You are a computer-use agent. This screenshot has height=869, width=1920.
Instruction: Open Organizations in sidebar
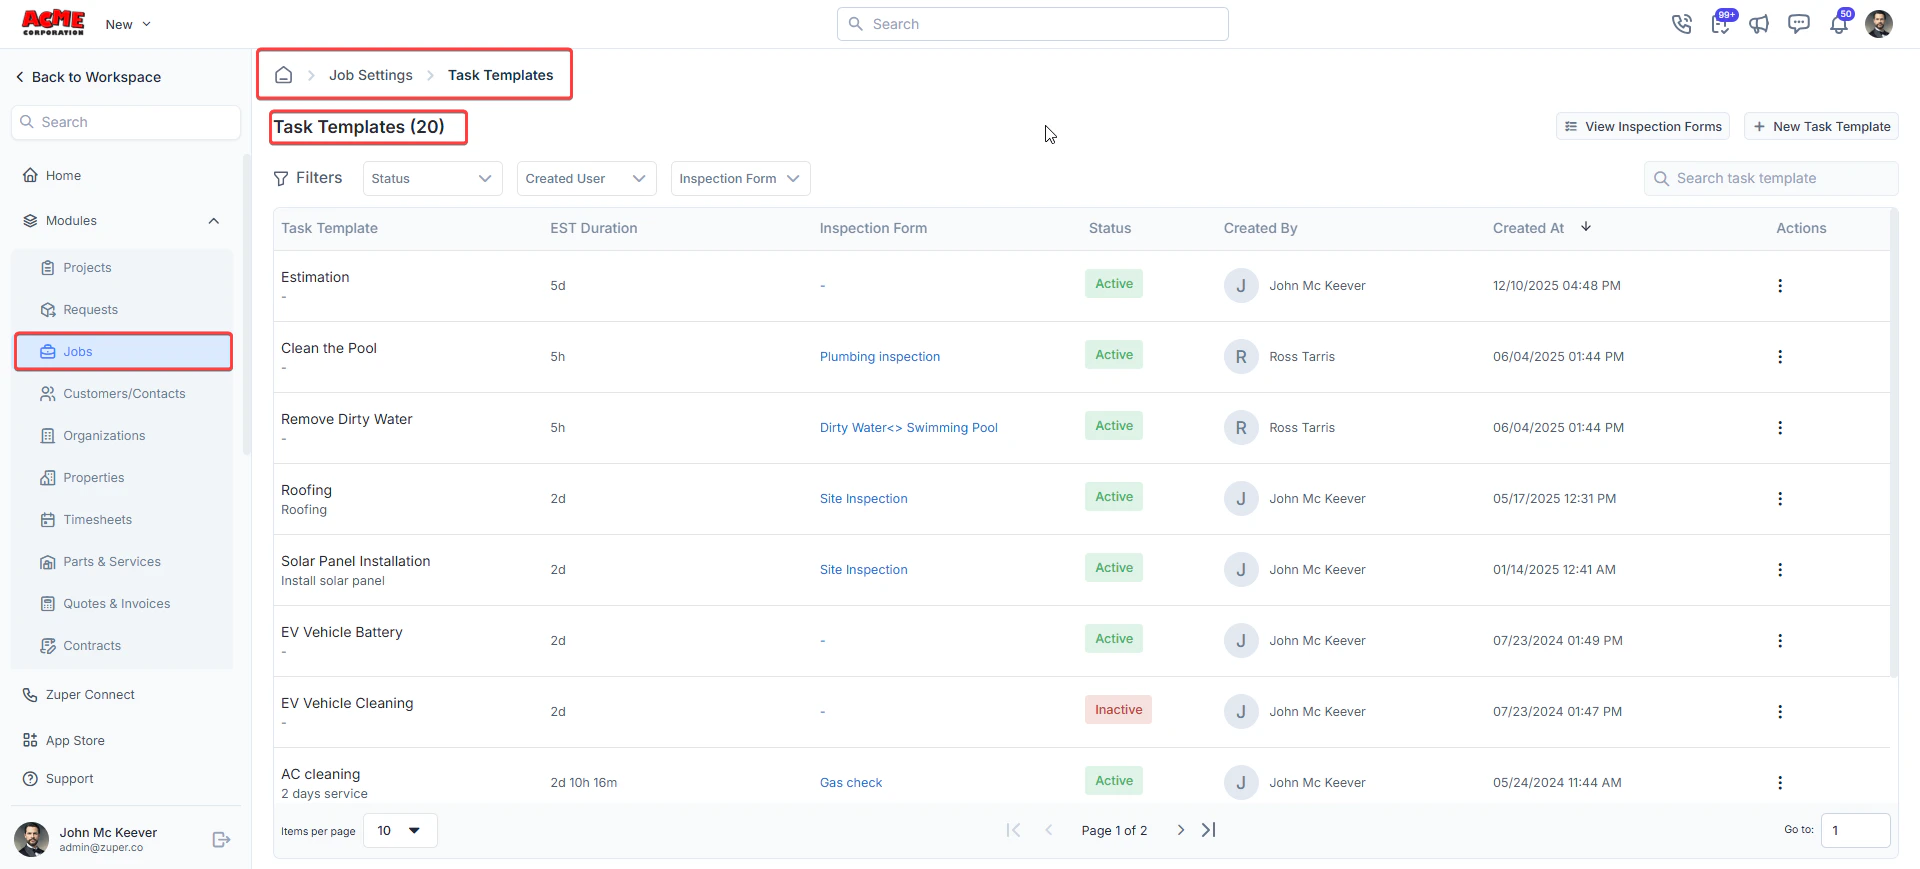[122, 436]
